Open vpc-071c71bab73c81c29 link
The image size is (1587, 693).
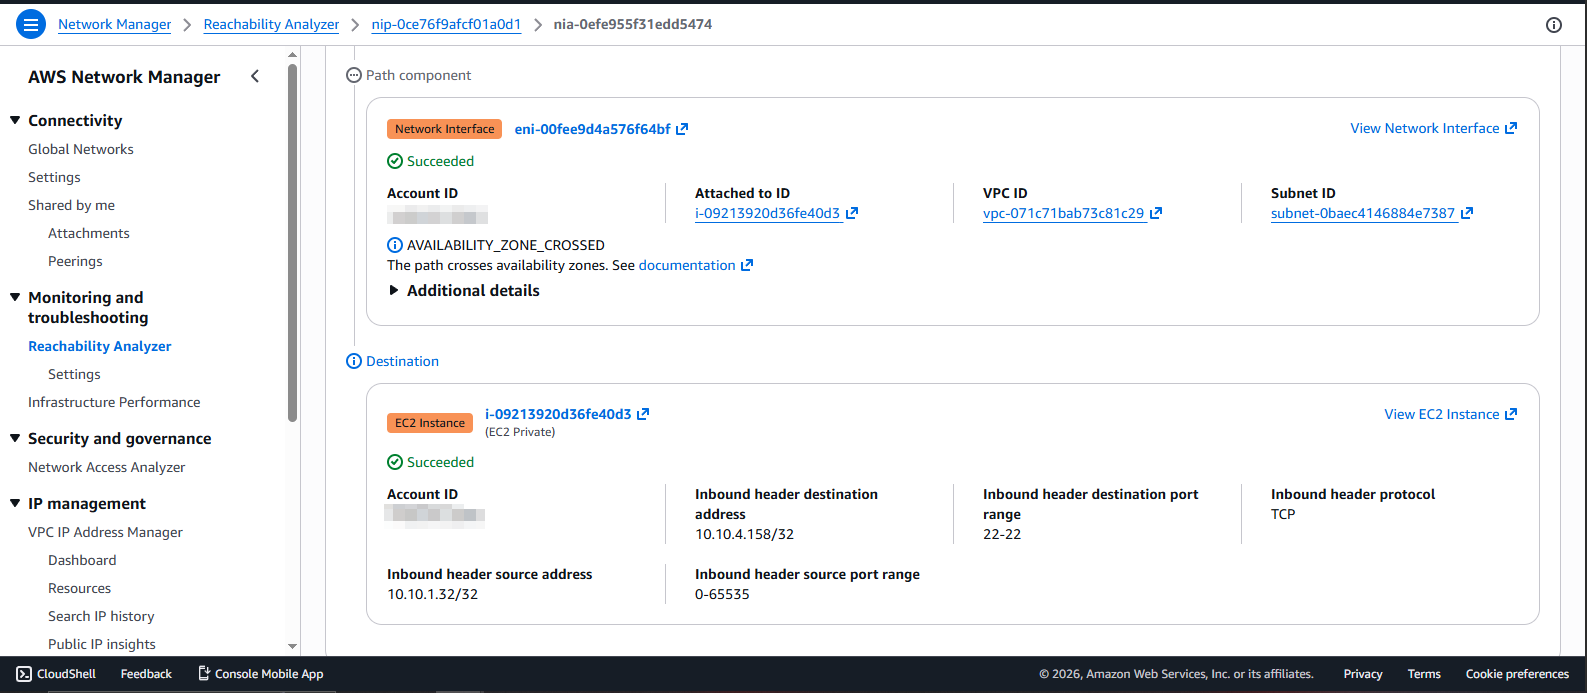[x=1063, y=213]
